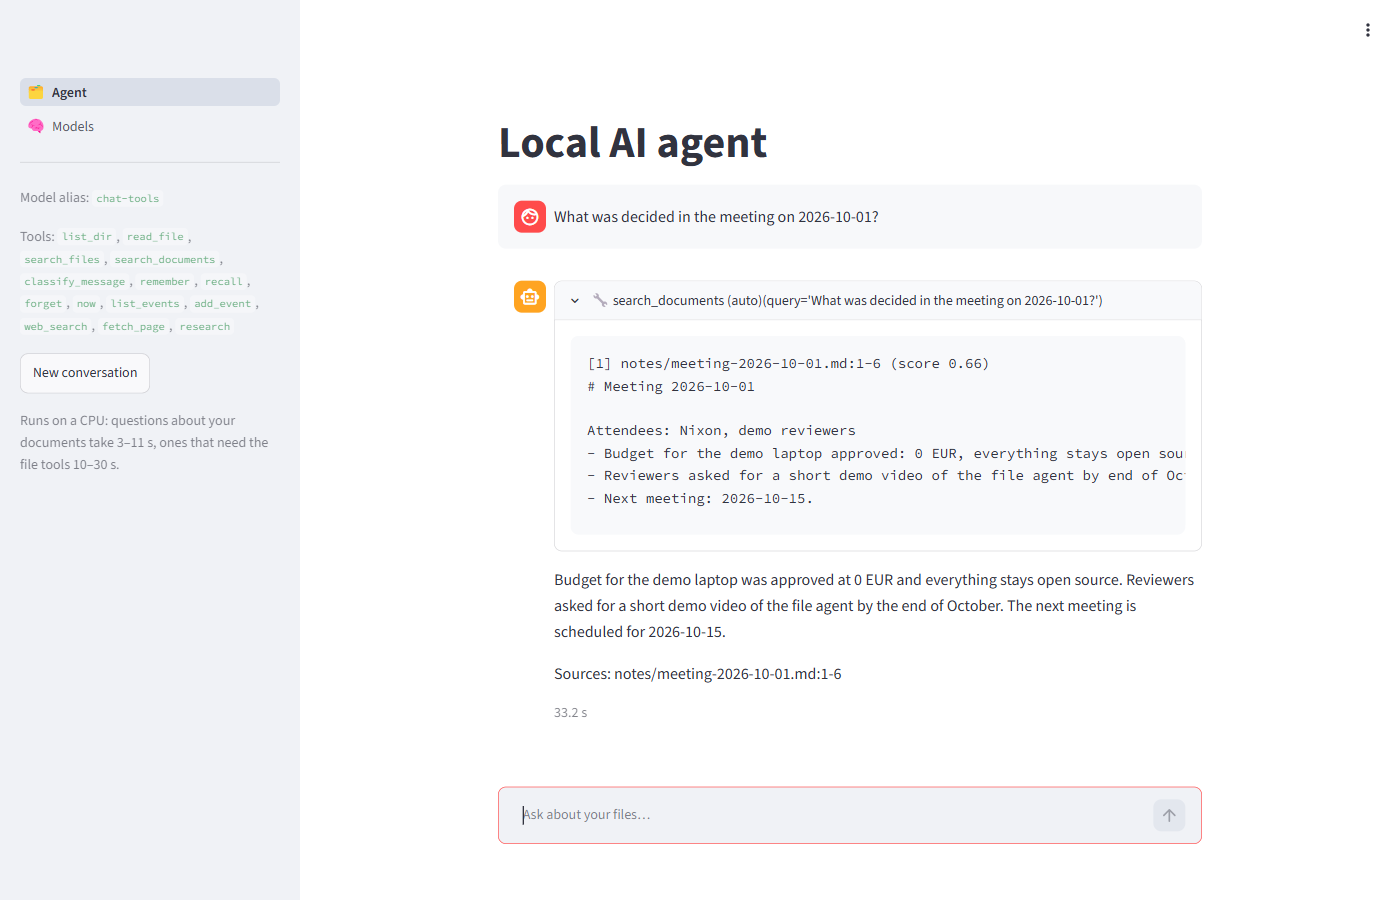Screen dimensions: 1400x900
Task: Click the remember tool tag
Action: [x=165, y=282]
